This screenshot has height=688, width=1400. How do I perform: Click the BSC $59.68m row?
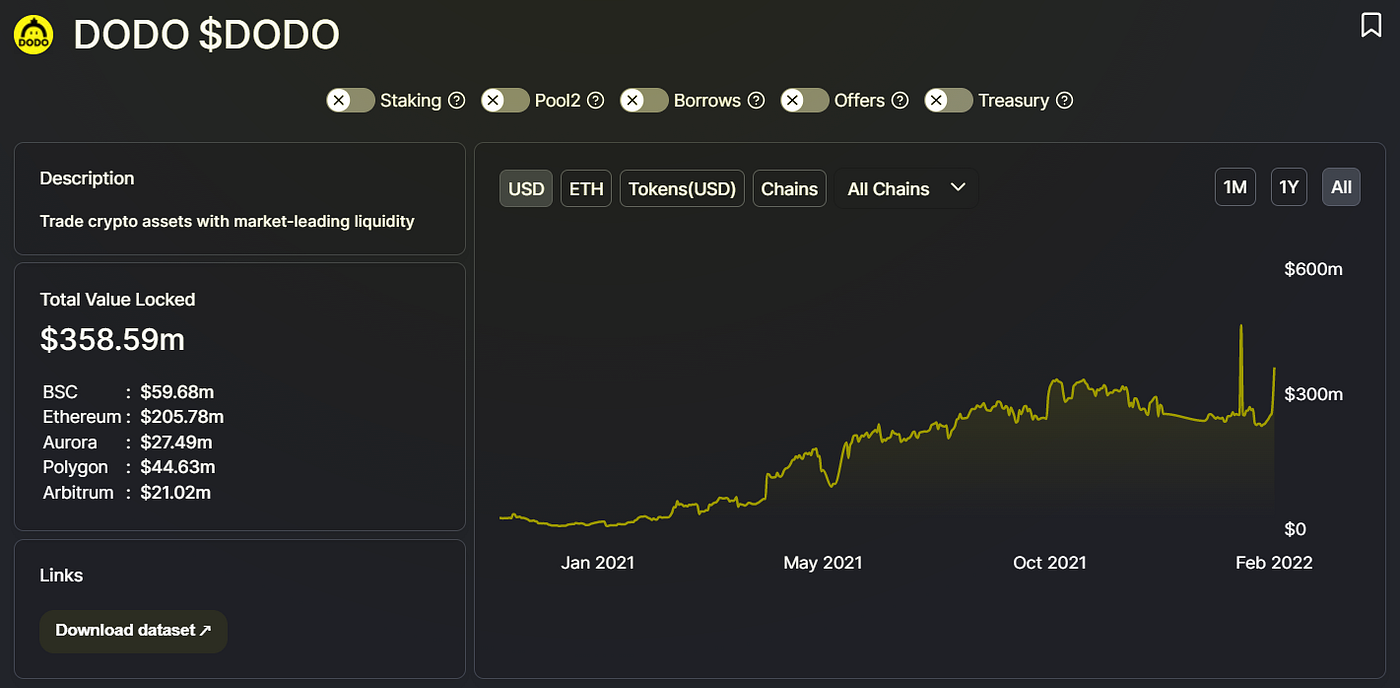pyautogui.click(x=128, y=392)
